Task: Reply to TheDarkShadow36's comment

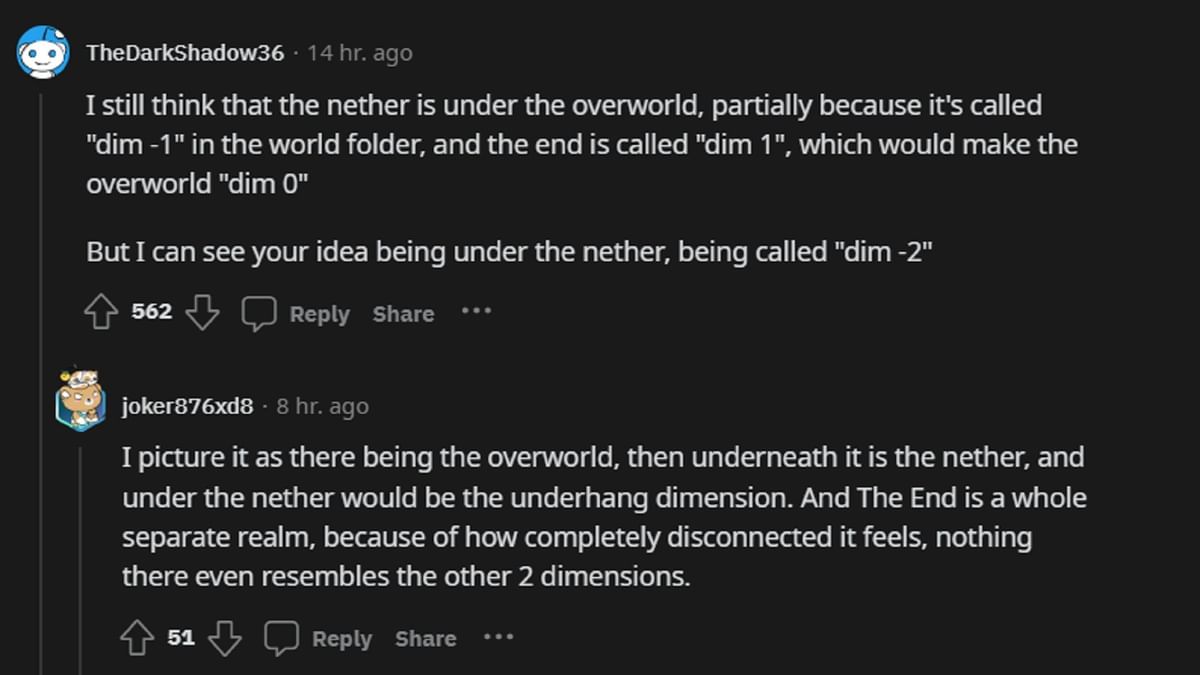Action: coord(318,313)
